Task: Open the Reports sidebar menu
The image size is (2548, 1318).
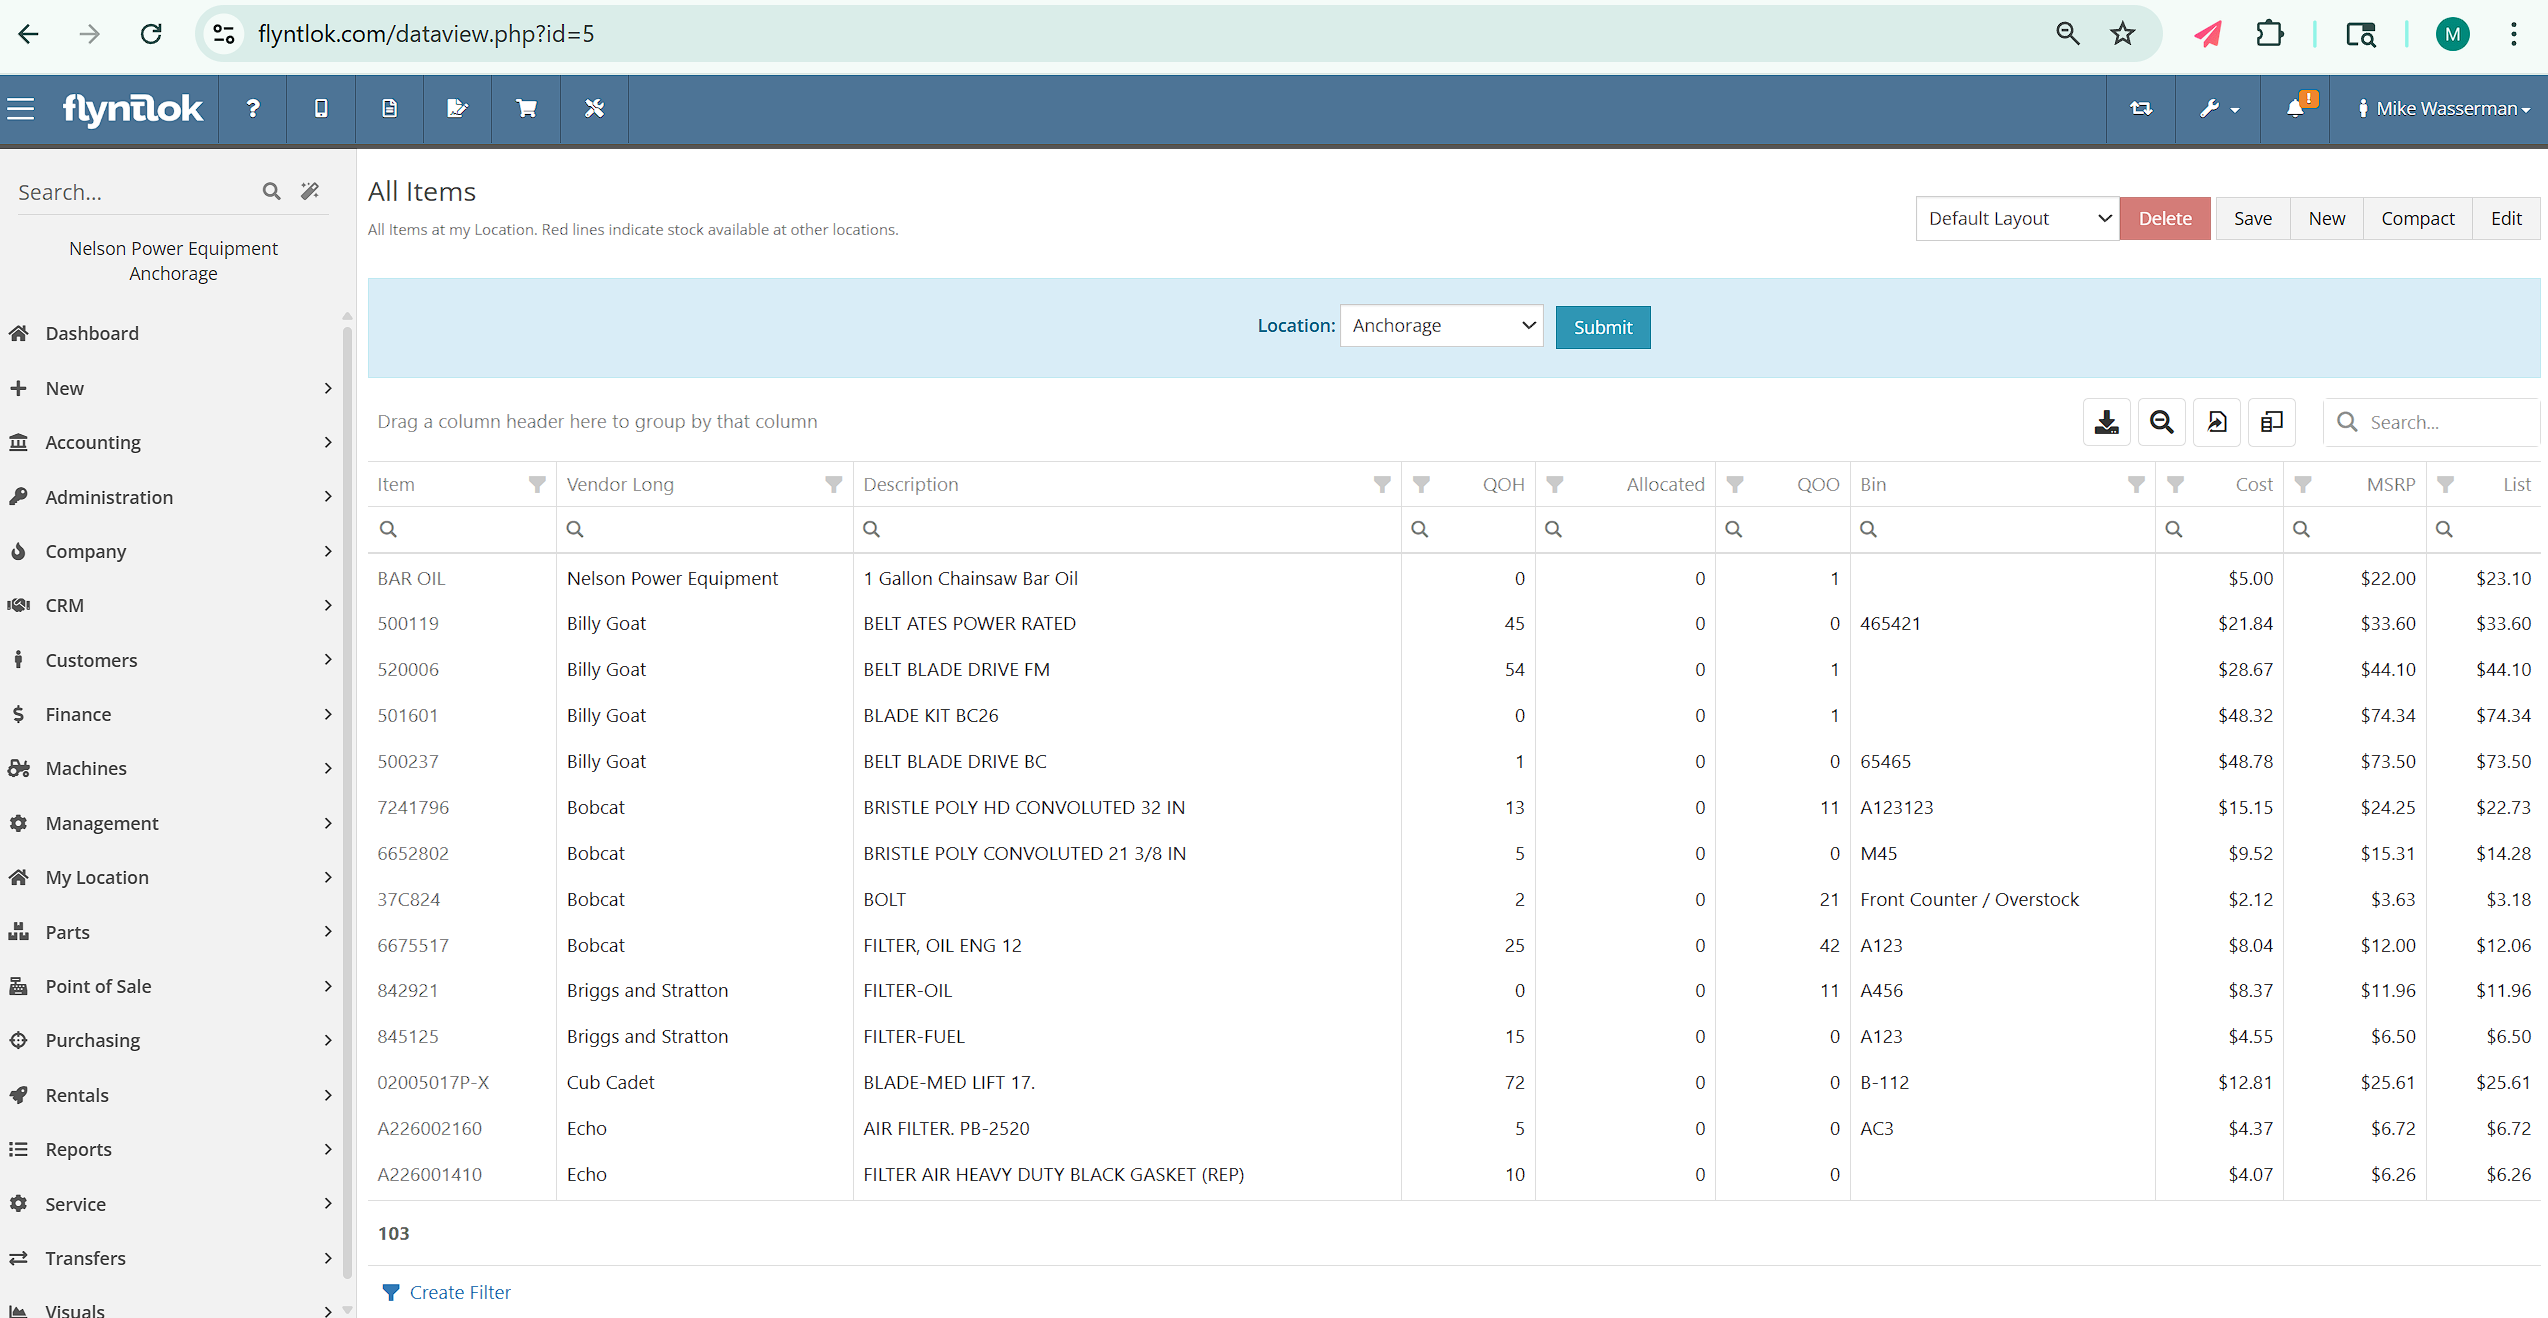Action: tap(170, 1149)
